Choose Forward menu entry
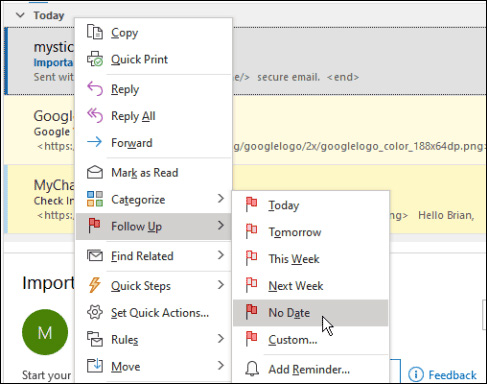 [x=154, y=143]
